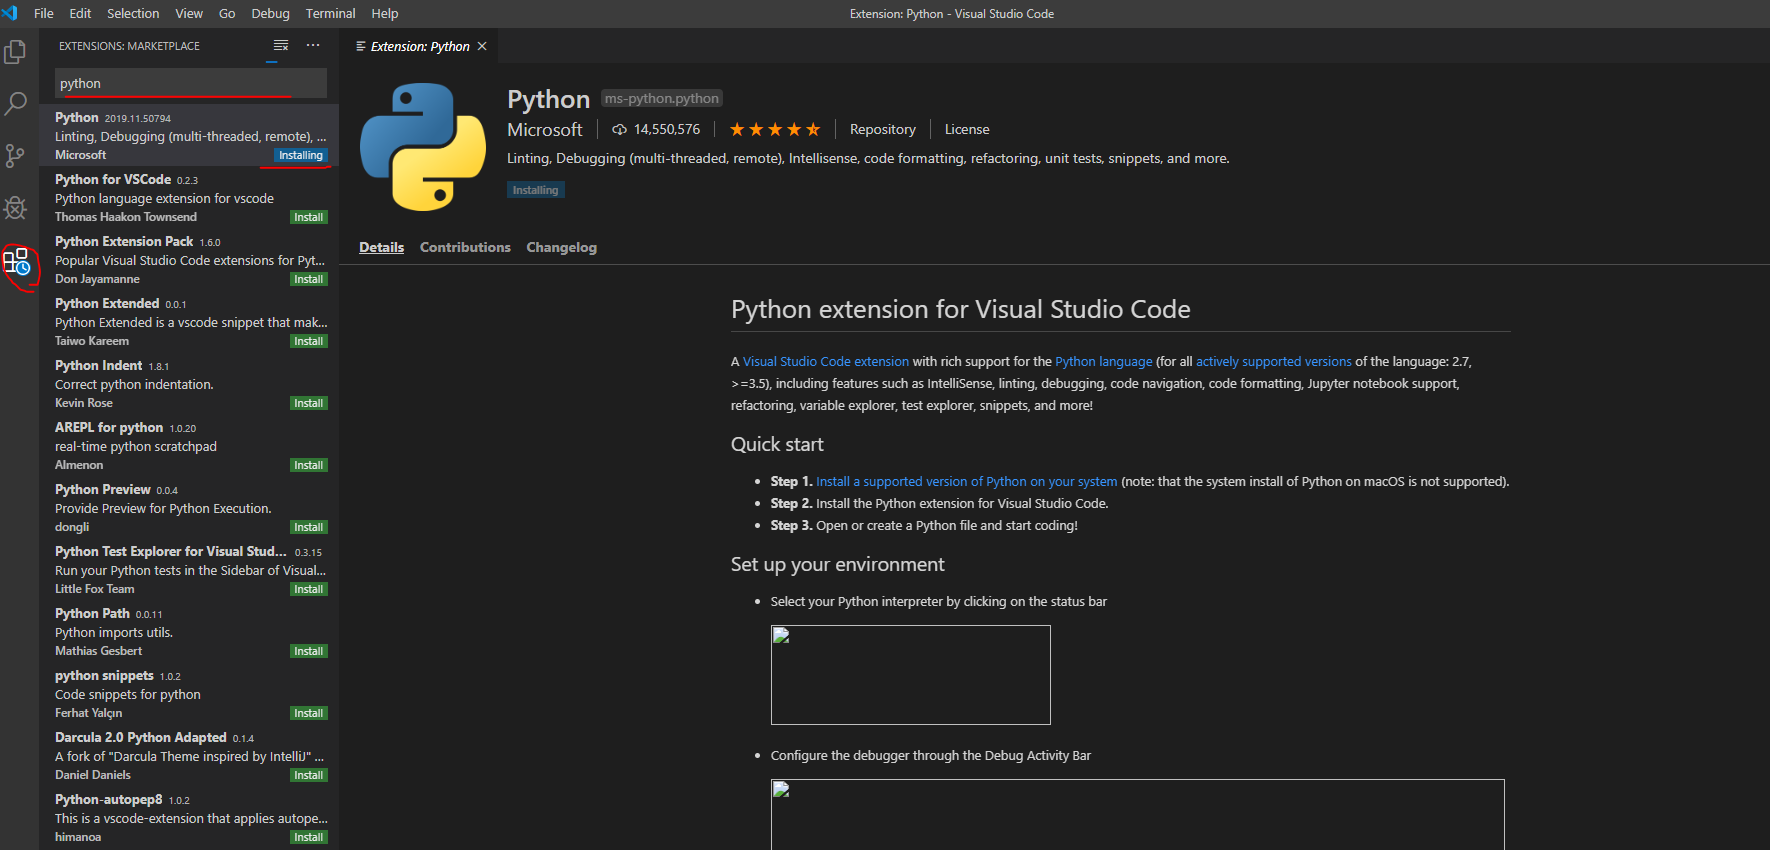
Task: Open the File menu
Action: (x=44, y=13)
